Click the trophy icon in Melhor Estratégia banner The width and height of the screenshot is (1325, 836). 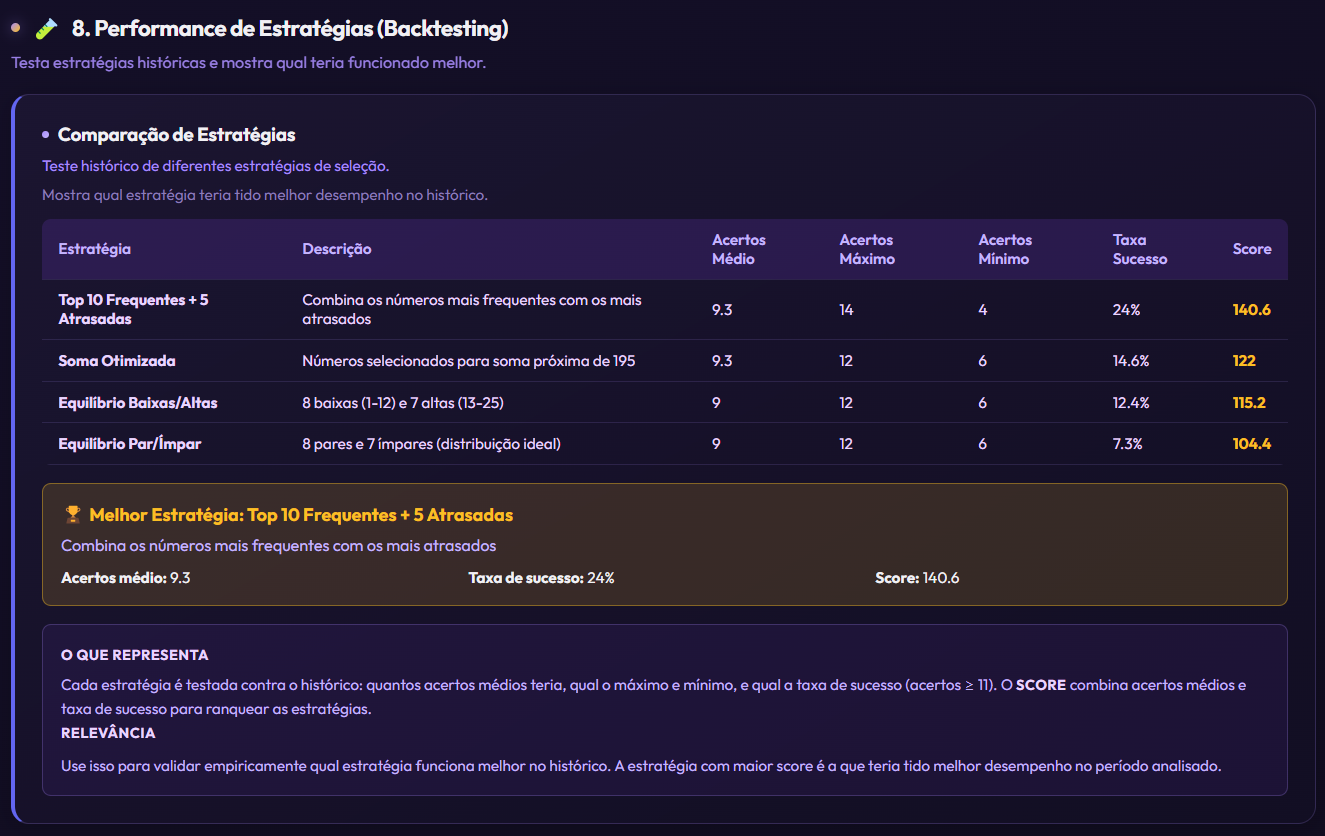71,514
